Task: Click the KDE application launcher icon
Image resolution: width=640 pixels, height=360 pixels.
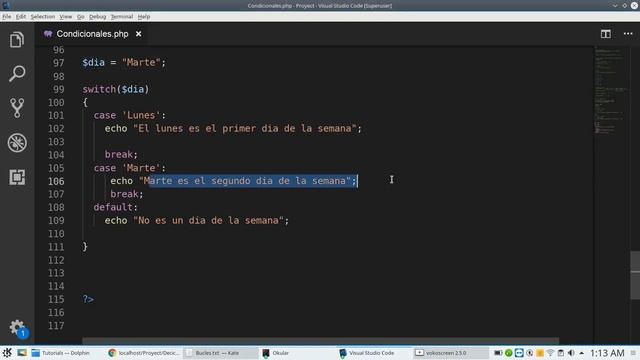Action: coord(7,353)
